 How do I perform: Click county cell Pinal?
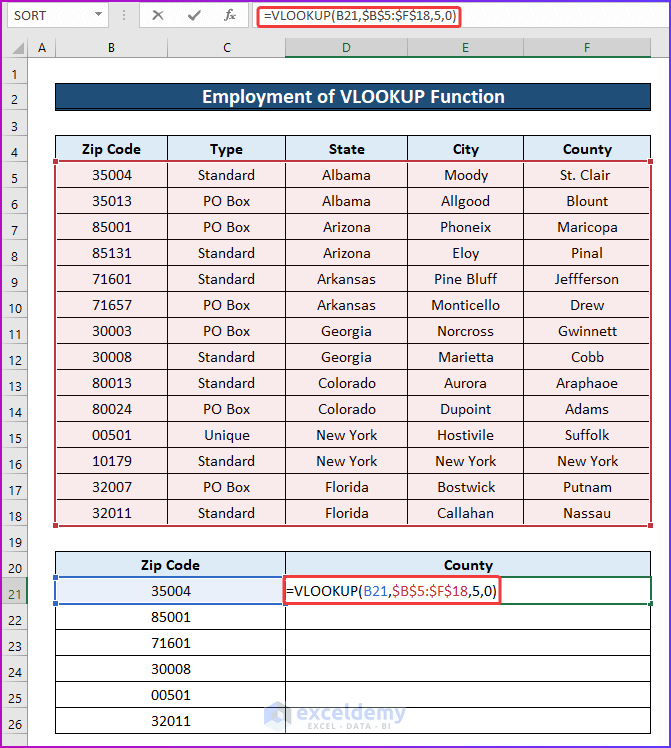[x=587, y=253]
